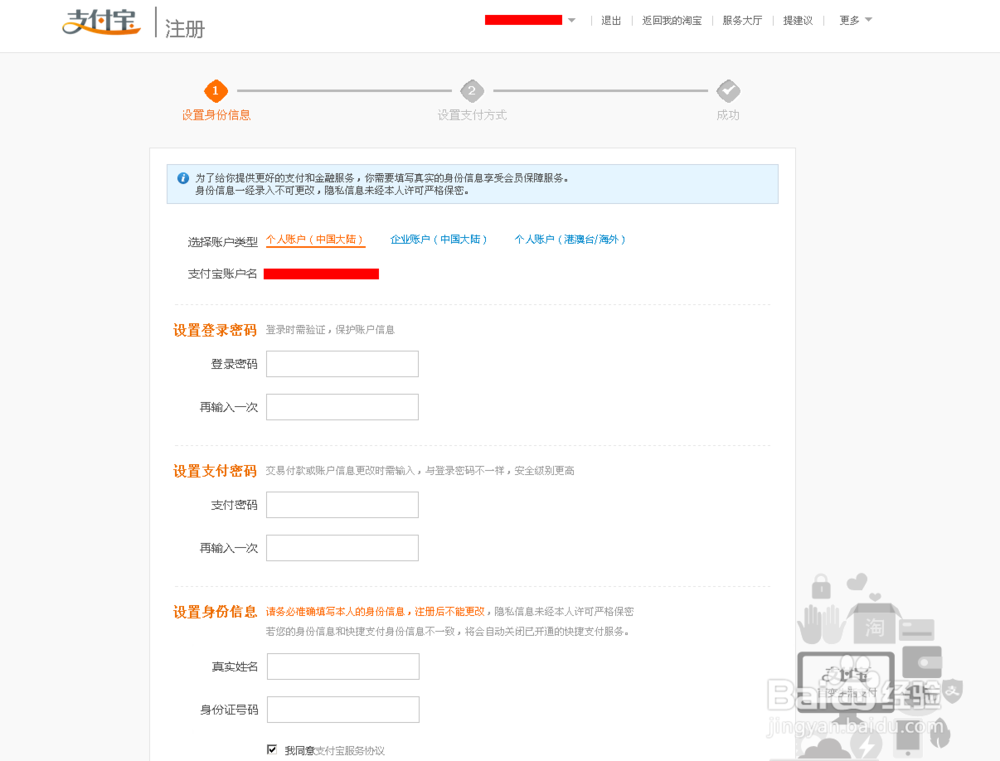The width and height of the screenshot is (1000, 761).
Task: Click the 退出 link to log out
Action: [x=611, y=20]
